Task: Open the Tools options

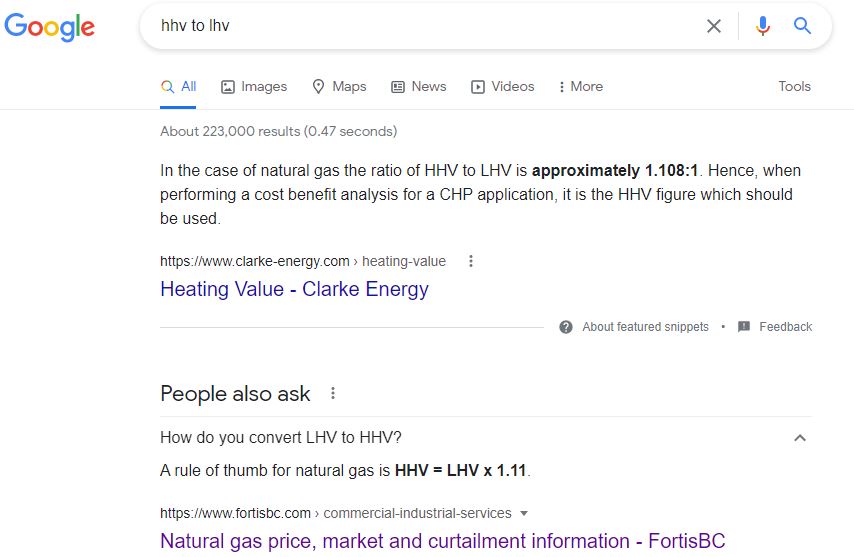Action: [x=794, y=87]
